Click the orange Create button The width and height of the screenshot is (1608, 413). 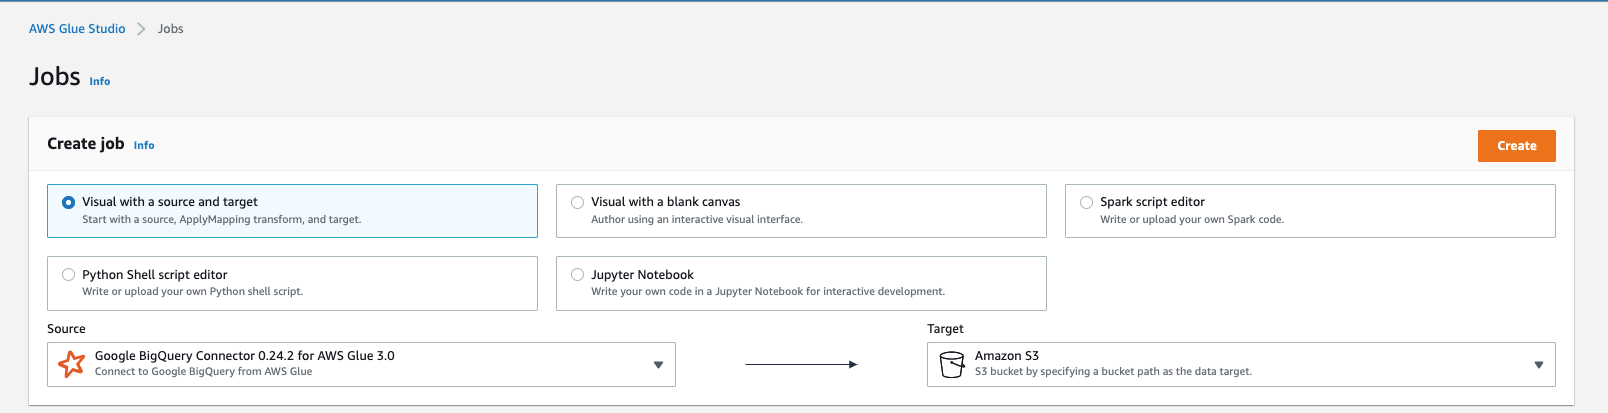pos(1516,146)
